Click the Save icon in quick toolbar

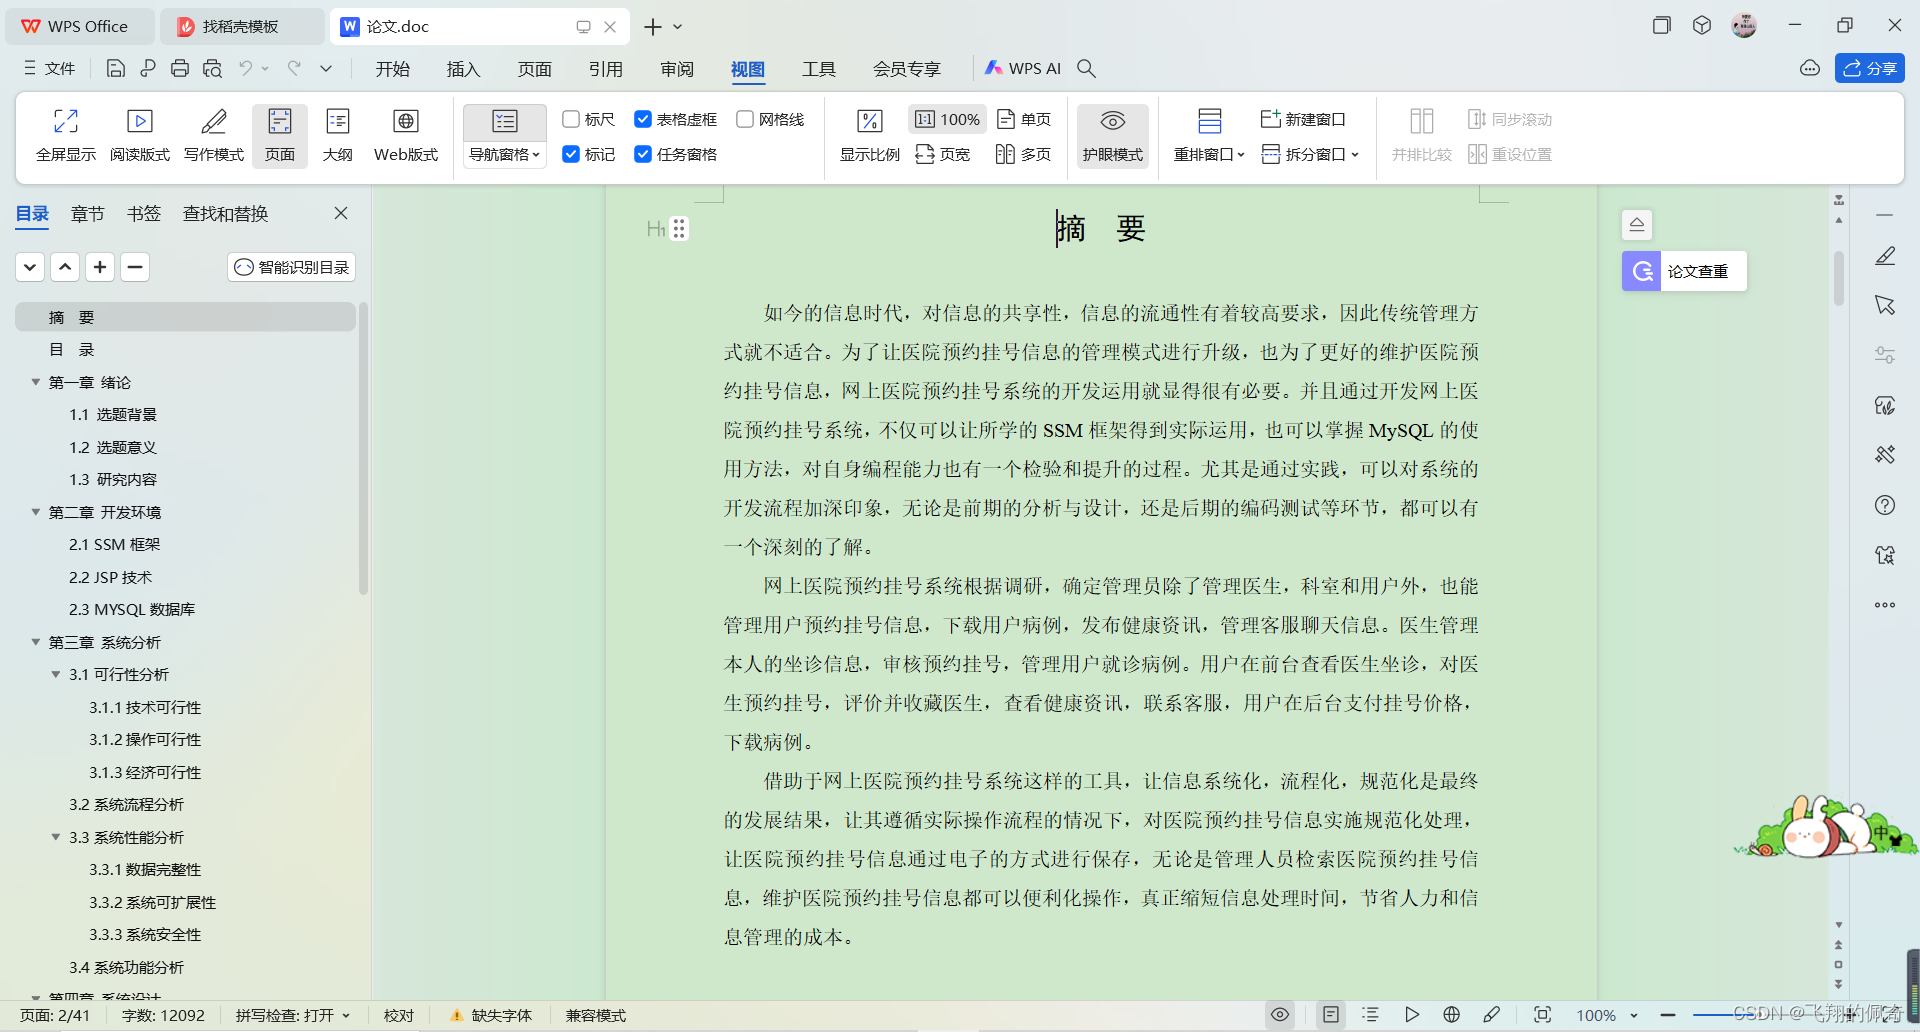(x=116, y=68)
